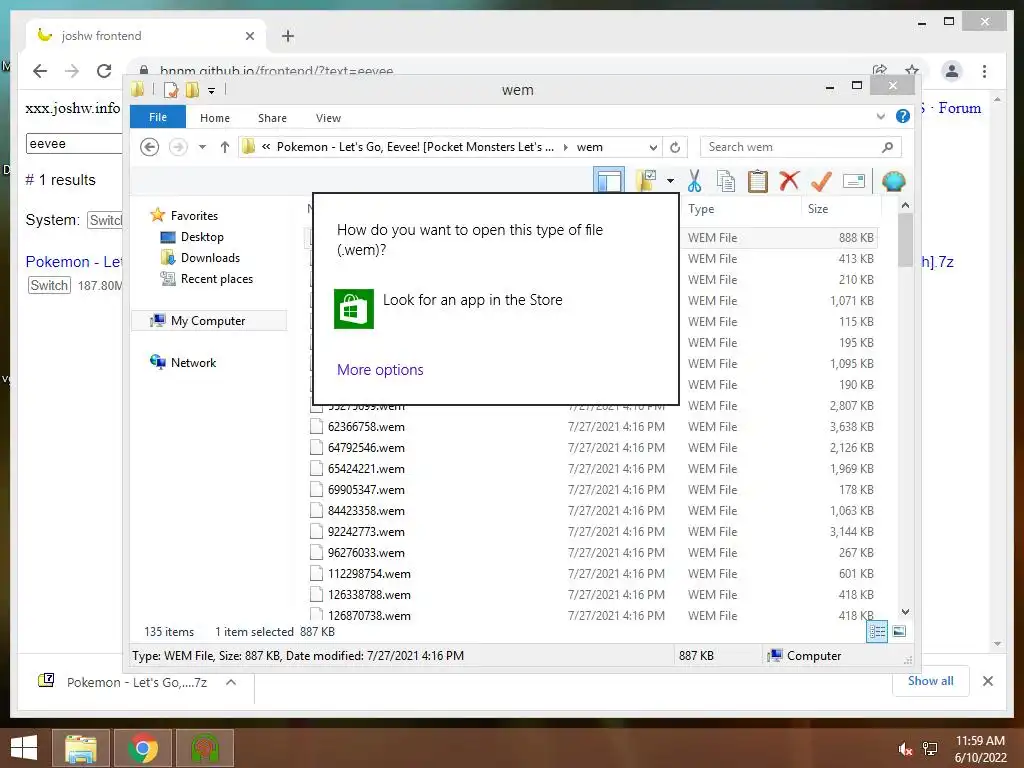Select file 65424221.wem

pyautogui.click(x=366, y=468)
